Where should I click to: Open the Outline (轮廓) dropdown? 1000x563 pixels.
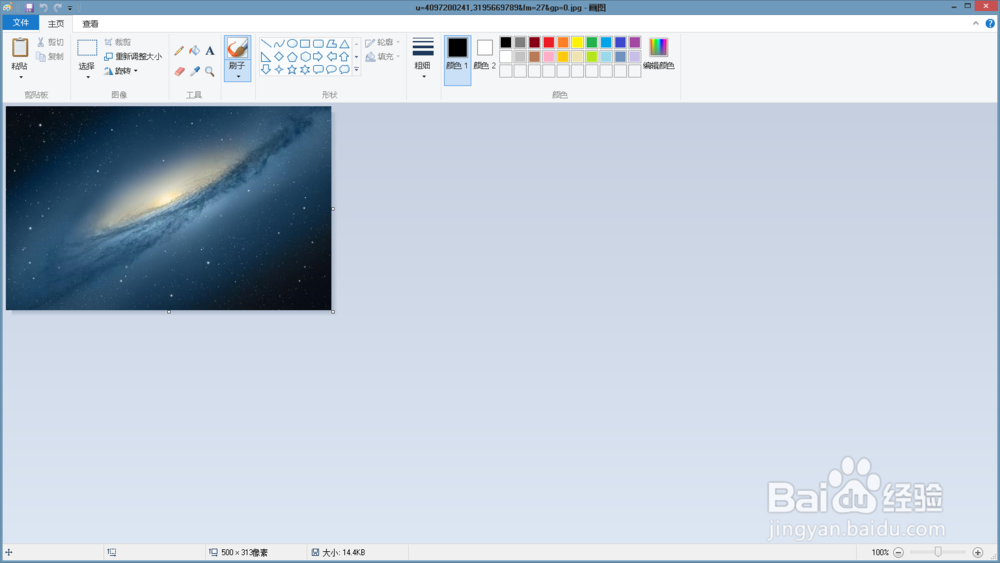pos(383,42)
